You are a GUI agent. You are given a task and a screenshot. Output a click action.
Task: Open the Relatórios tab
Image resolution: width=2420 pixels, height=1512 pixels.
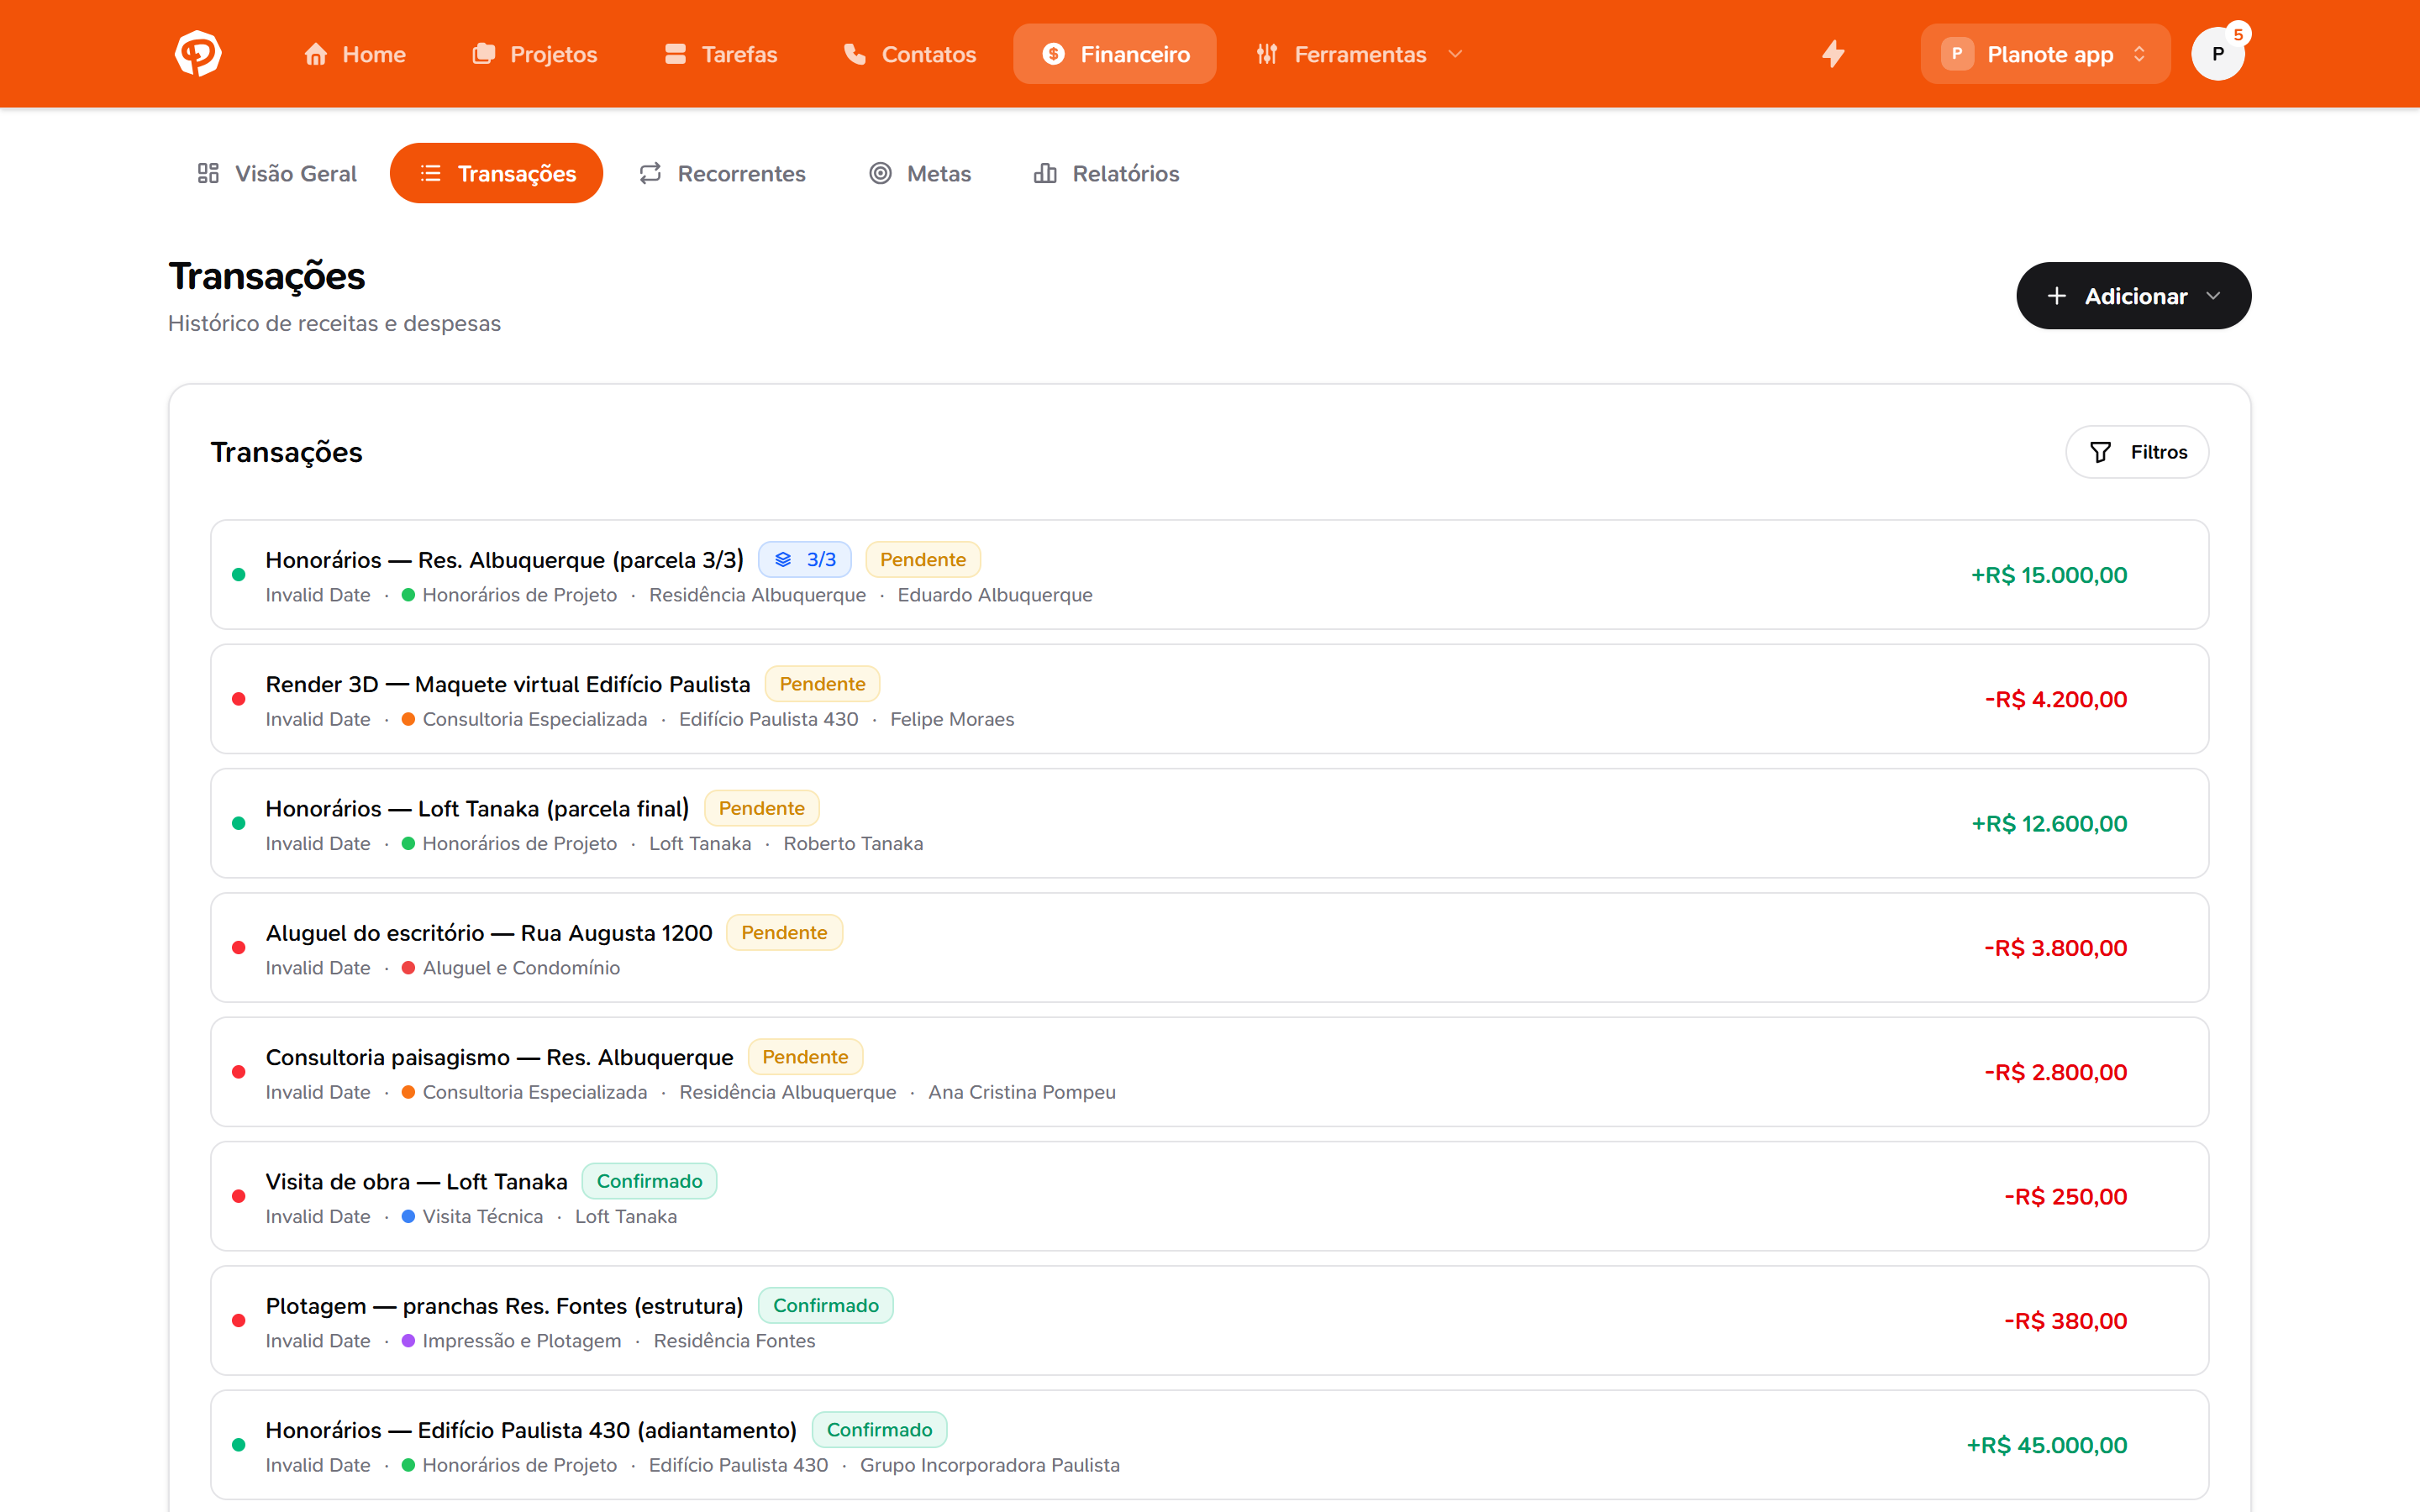click(1106, 173)
